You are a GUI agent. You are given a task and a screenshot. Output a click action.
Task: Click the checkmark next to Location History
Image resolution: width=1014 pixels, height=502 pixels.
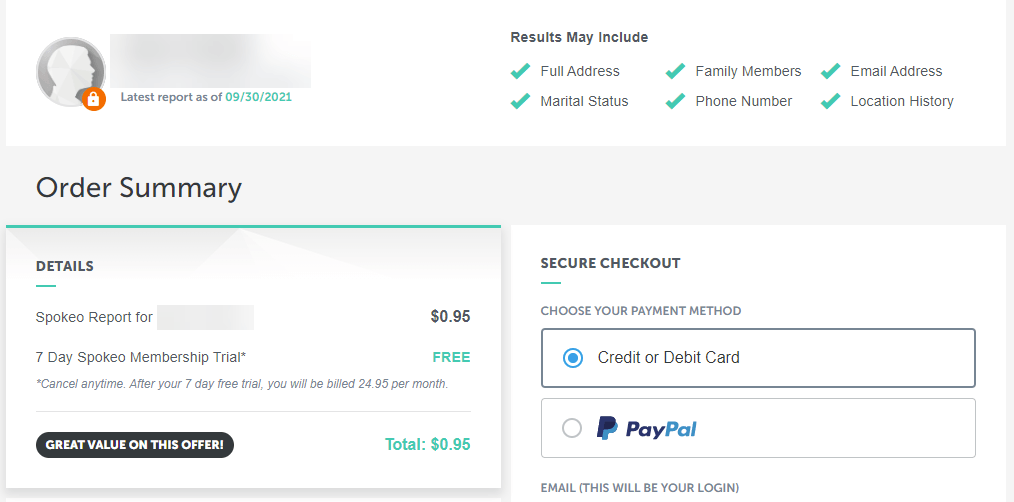click(x=830, y=101)
